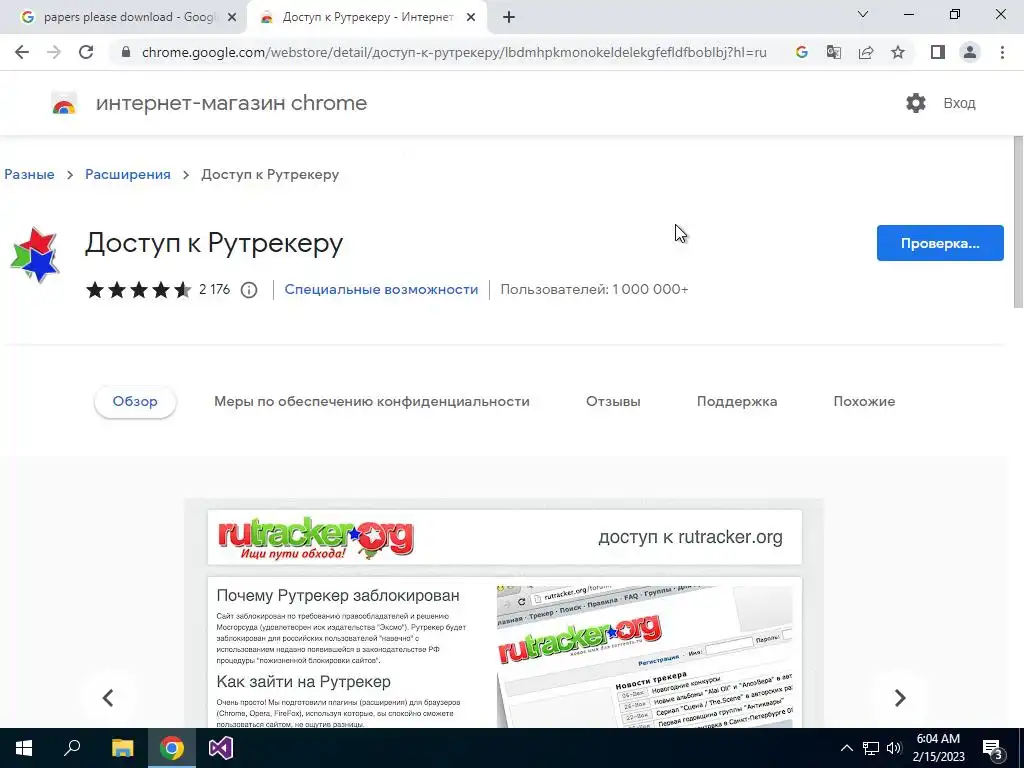Go to the 'Расширения' breadcrumb link
Screen dimensions: 1024x768
coord(128,174)
